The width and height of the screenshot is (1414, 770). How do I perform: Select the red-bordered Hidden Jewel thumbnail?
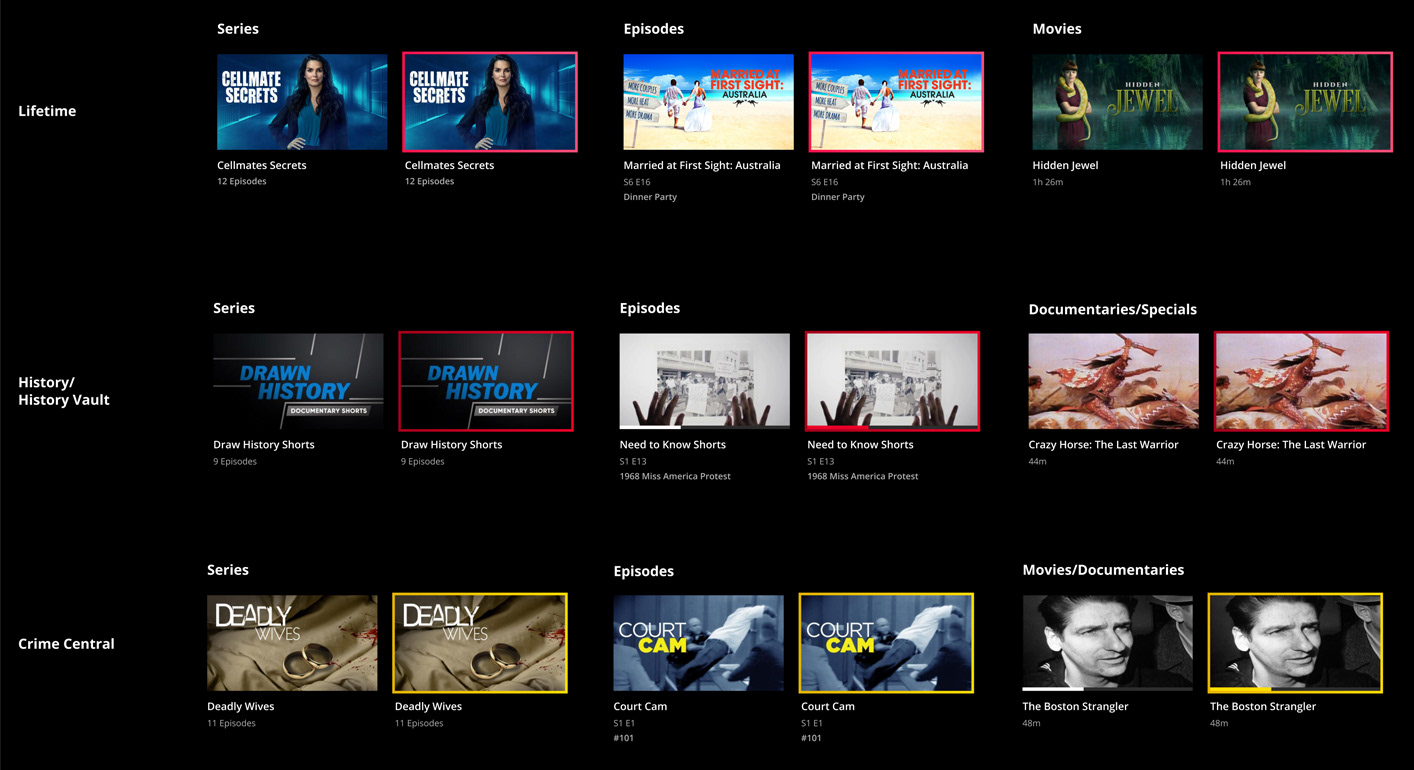pyautogui.click(x=1305, y=102)
